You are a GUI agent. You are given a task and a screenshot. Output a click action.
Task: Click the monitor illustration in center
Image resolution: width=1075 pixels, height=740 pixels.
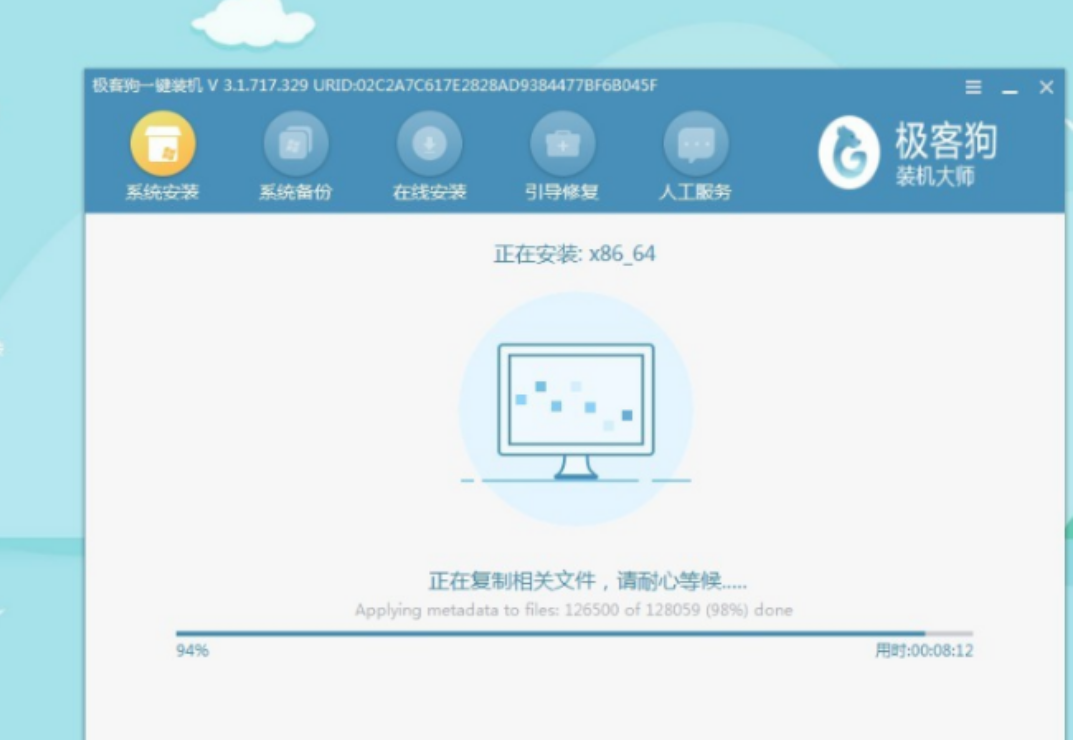coord(576,410)
